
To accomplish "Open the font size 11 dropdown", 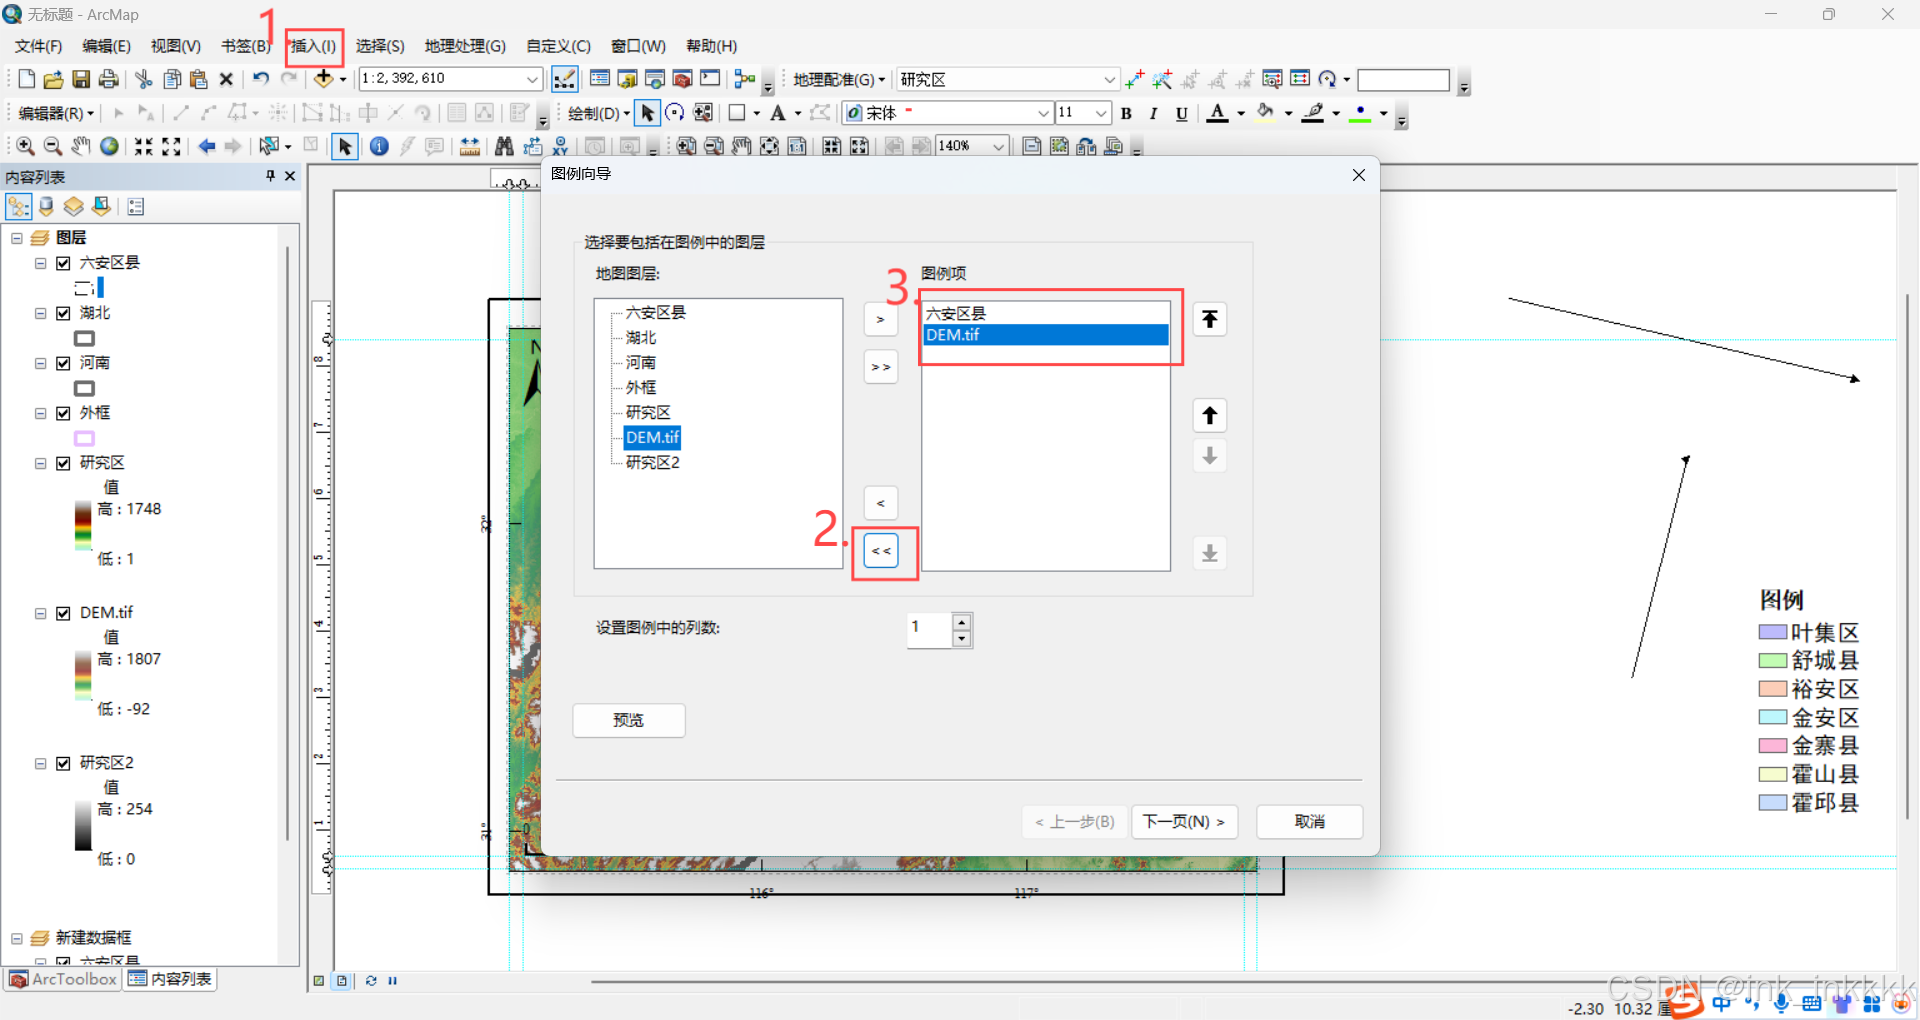I will click(1101, 113).
